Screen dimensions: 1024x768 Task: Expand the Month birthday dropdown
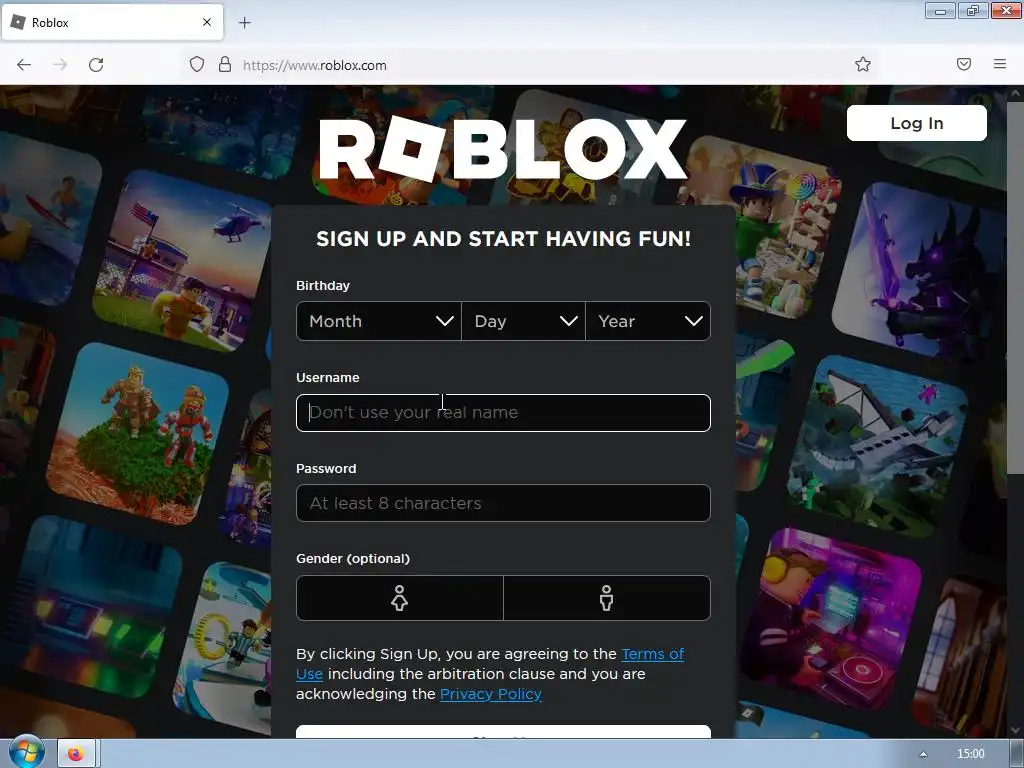[x=379, y=321]
